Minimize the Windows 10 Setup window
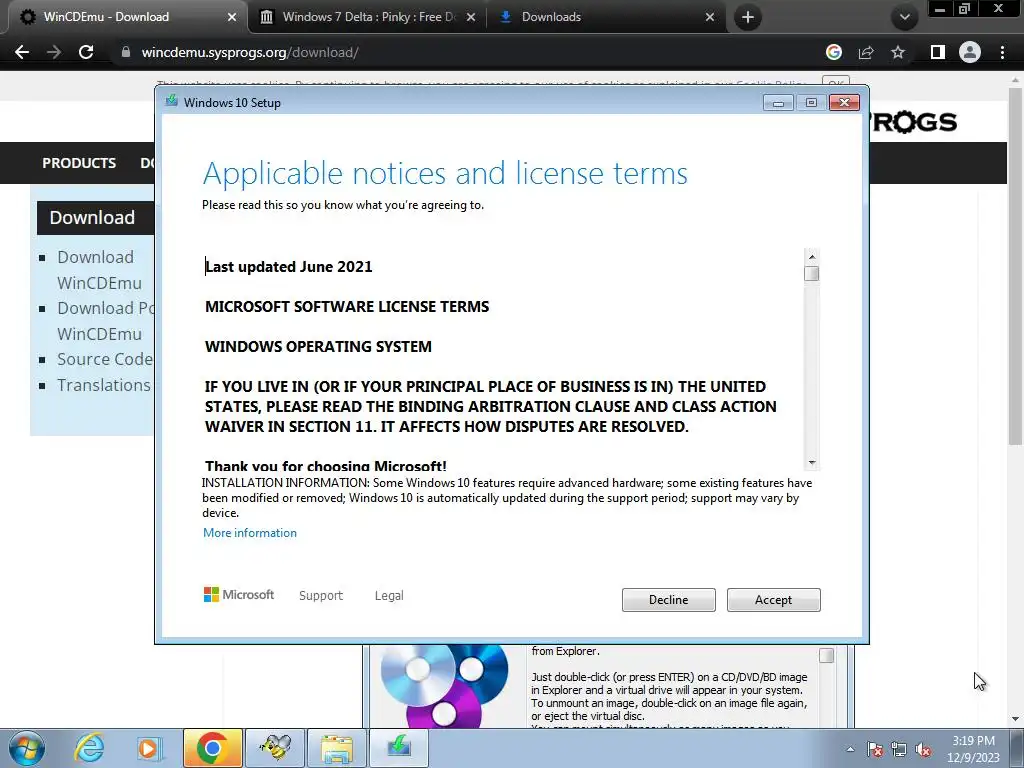The height and width of the screenshot is (768, 1024). point(778,103)
